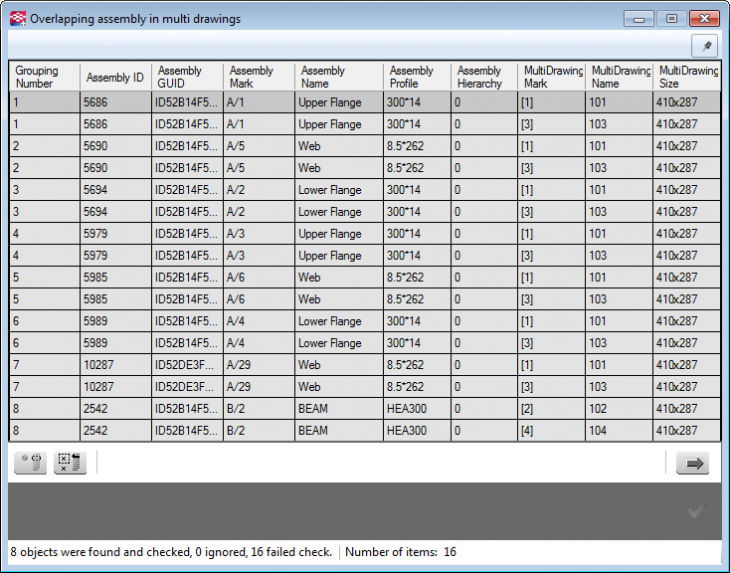Click Assembly ID 2542 in row with 104
The width and height of the screenshot is (730, 573).
(x=116, y=431)
